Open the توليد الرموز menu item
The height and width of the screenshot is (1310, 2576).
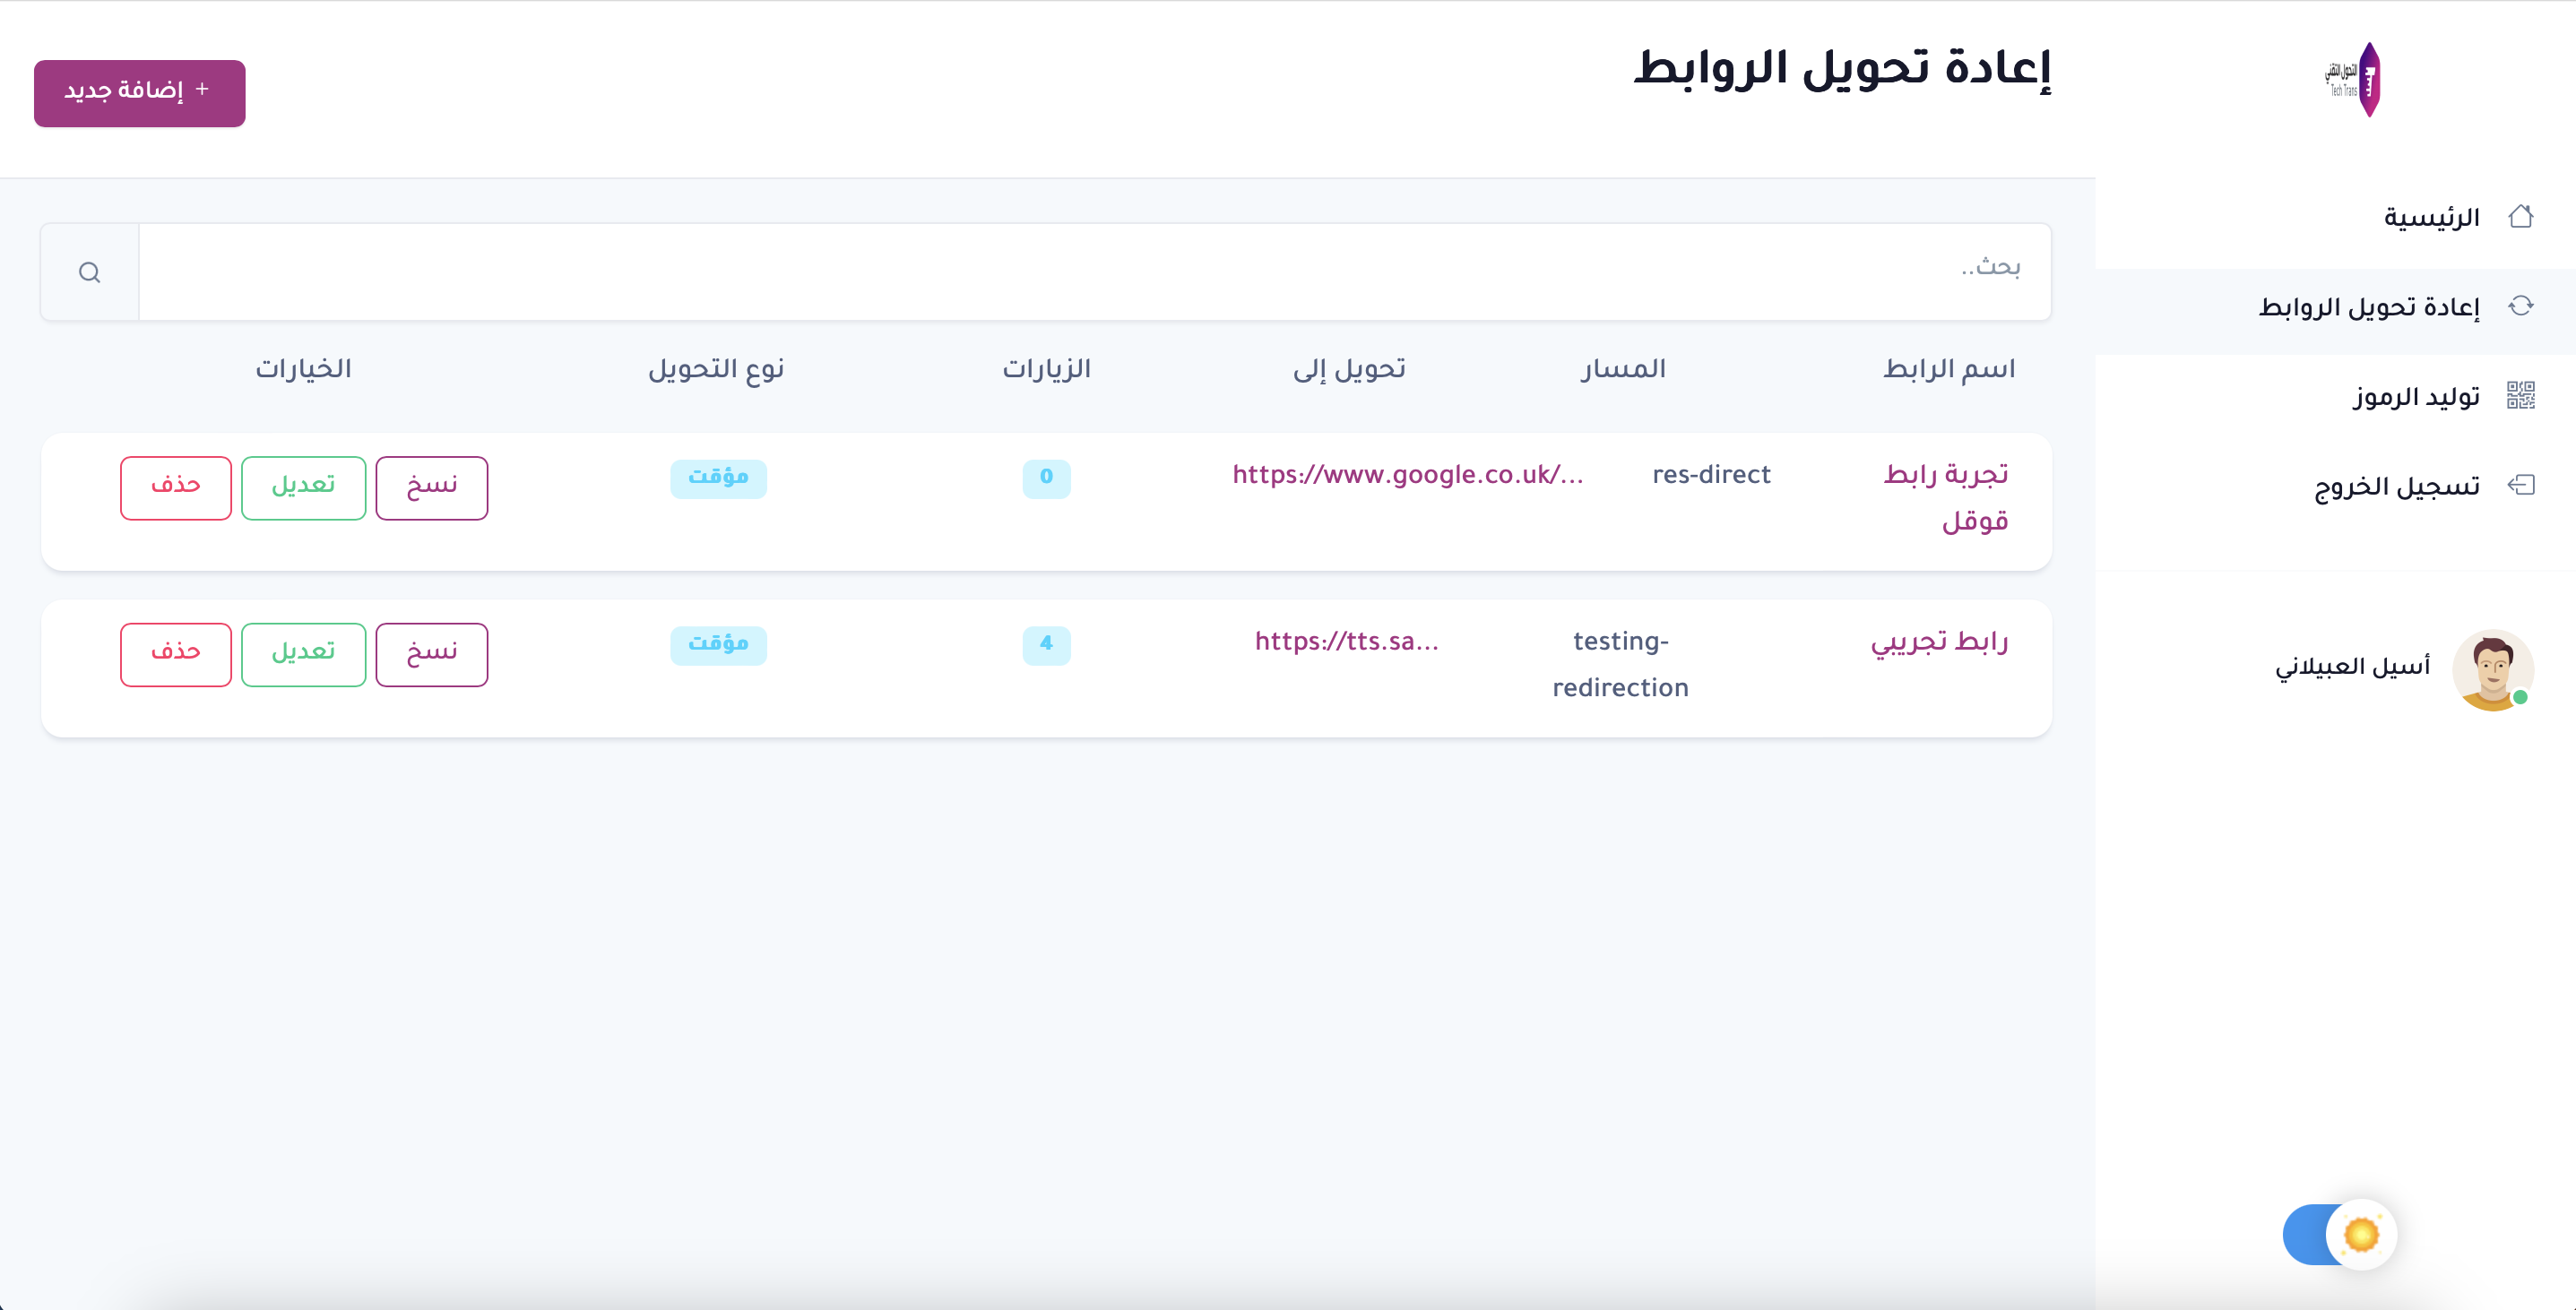click(x=2416, y=397)
